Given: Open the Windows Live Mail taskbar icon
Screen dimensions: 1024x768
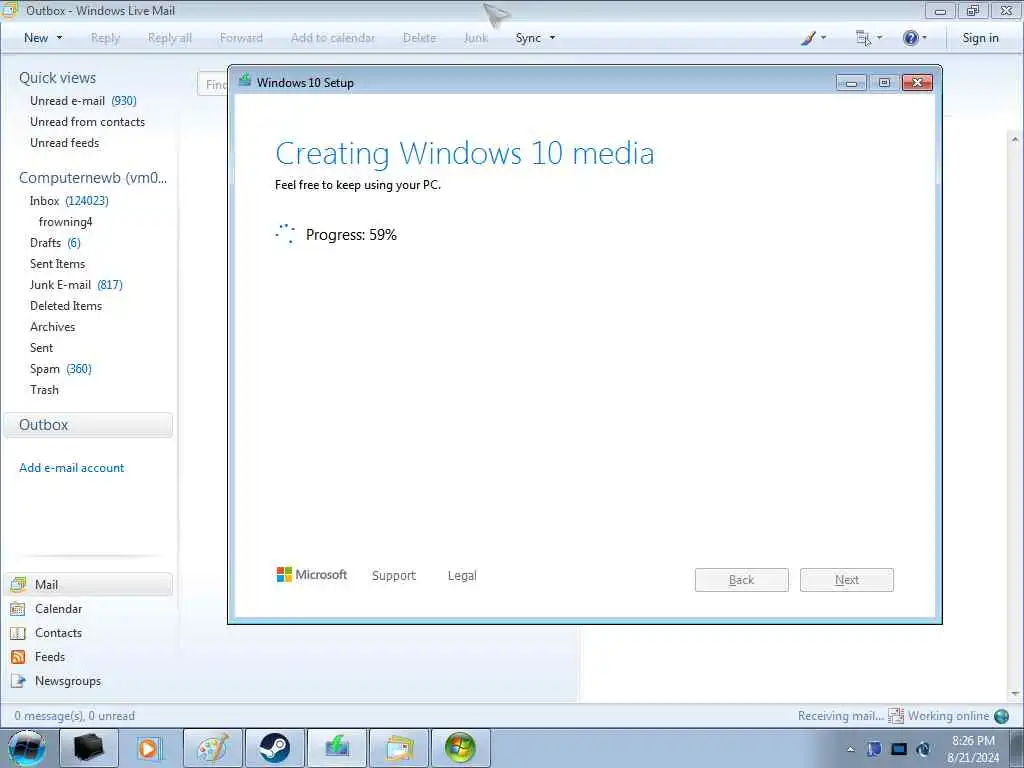Looking at the screenshot, I should click(399, 748).
